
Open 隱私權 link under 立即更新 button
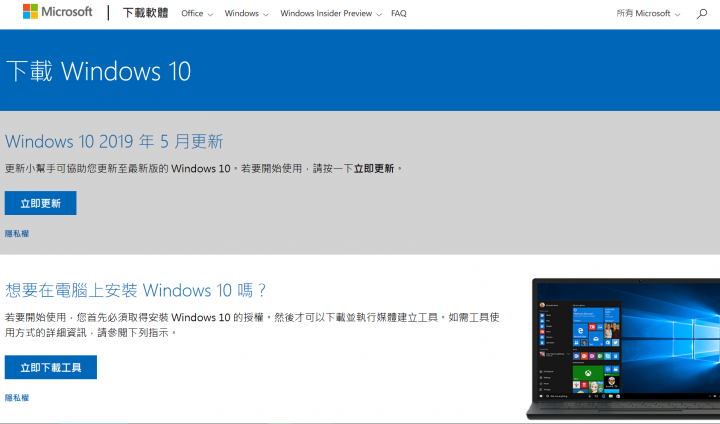coord(17,233)
